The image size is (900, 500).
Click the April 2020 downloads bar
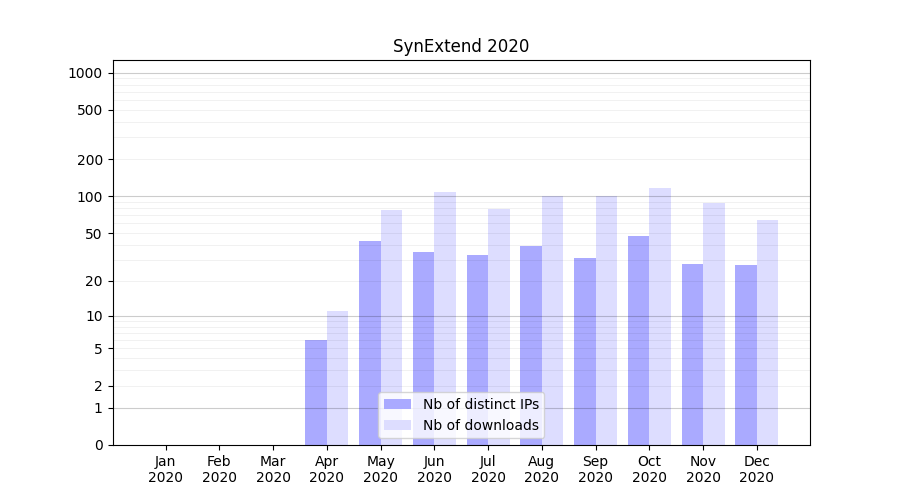pos(338,378)
